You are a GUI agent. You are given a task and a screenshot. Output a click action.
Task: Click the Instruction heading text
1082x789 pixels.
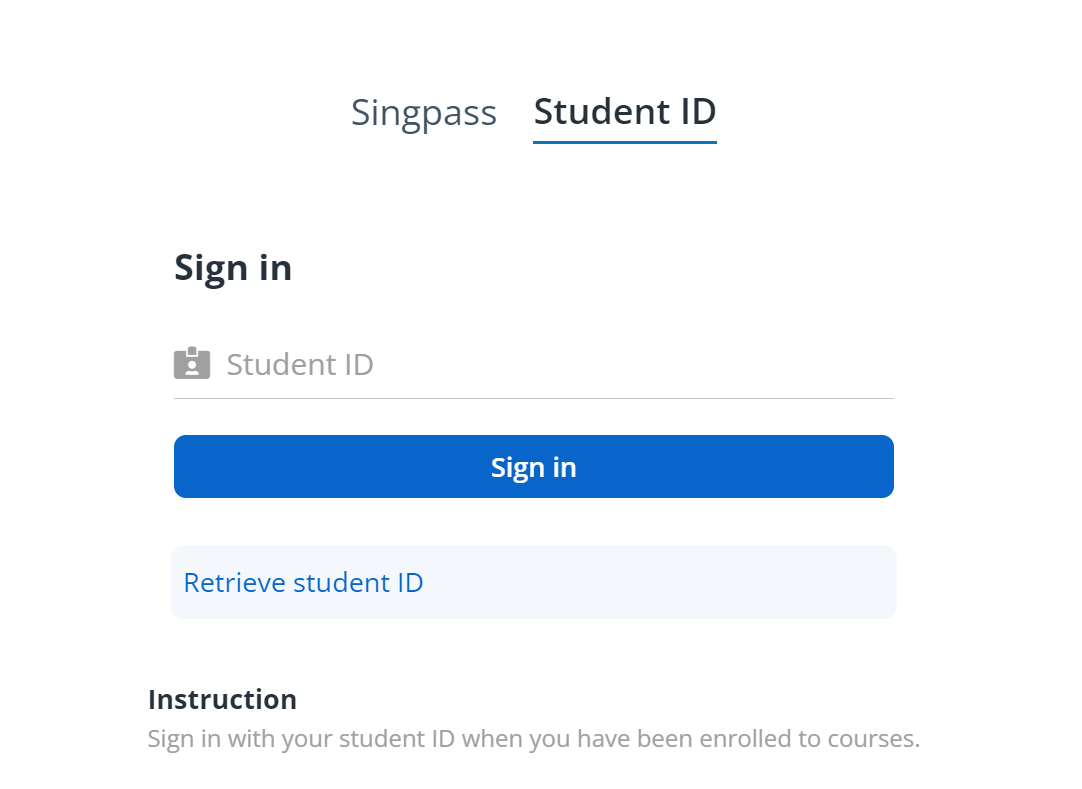[x=222, y=699]
